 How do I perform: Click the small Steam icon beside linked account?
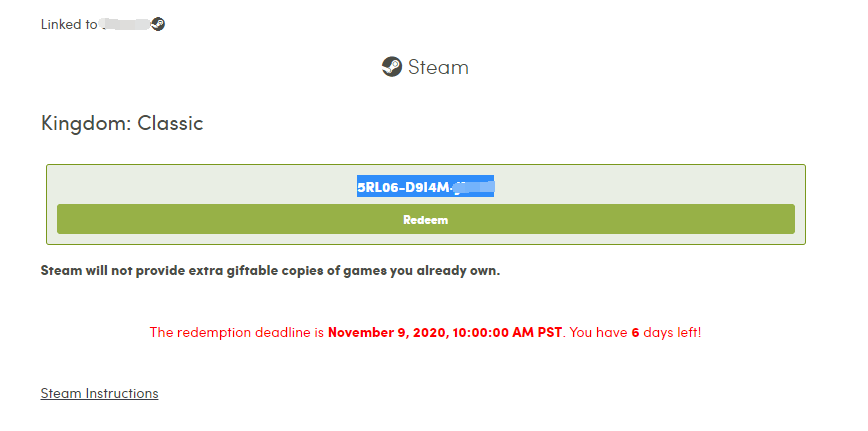(x=158, y=24)
